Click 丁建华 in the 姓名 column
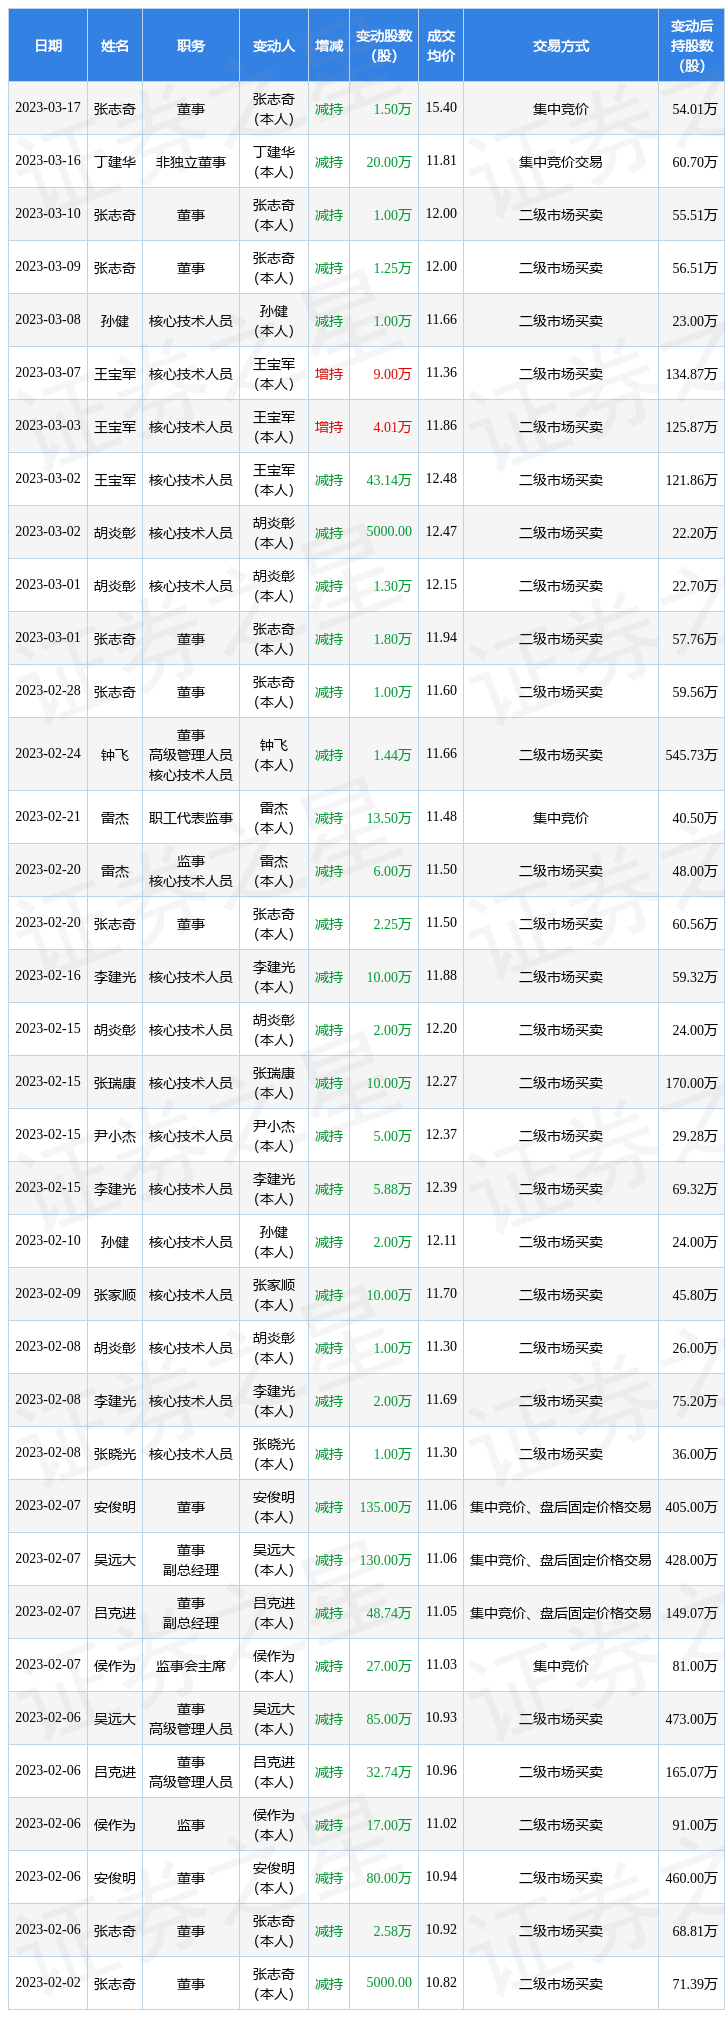The image size is (725, 2018). (x=115, y=161)
